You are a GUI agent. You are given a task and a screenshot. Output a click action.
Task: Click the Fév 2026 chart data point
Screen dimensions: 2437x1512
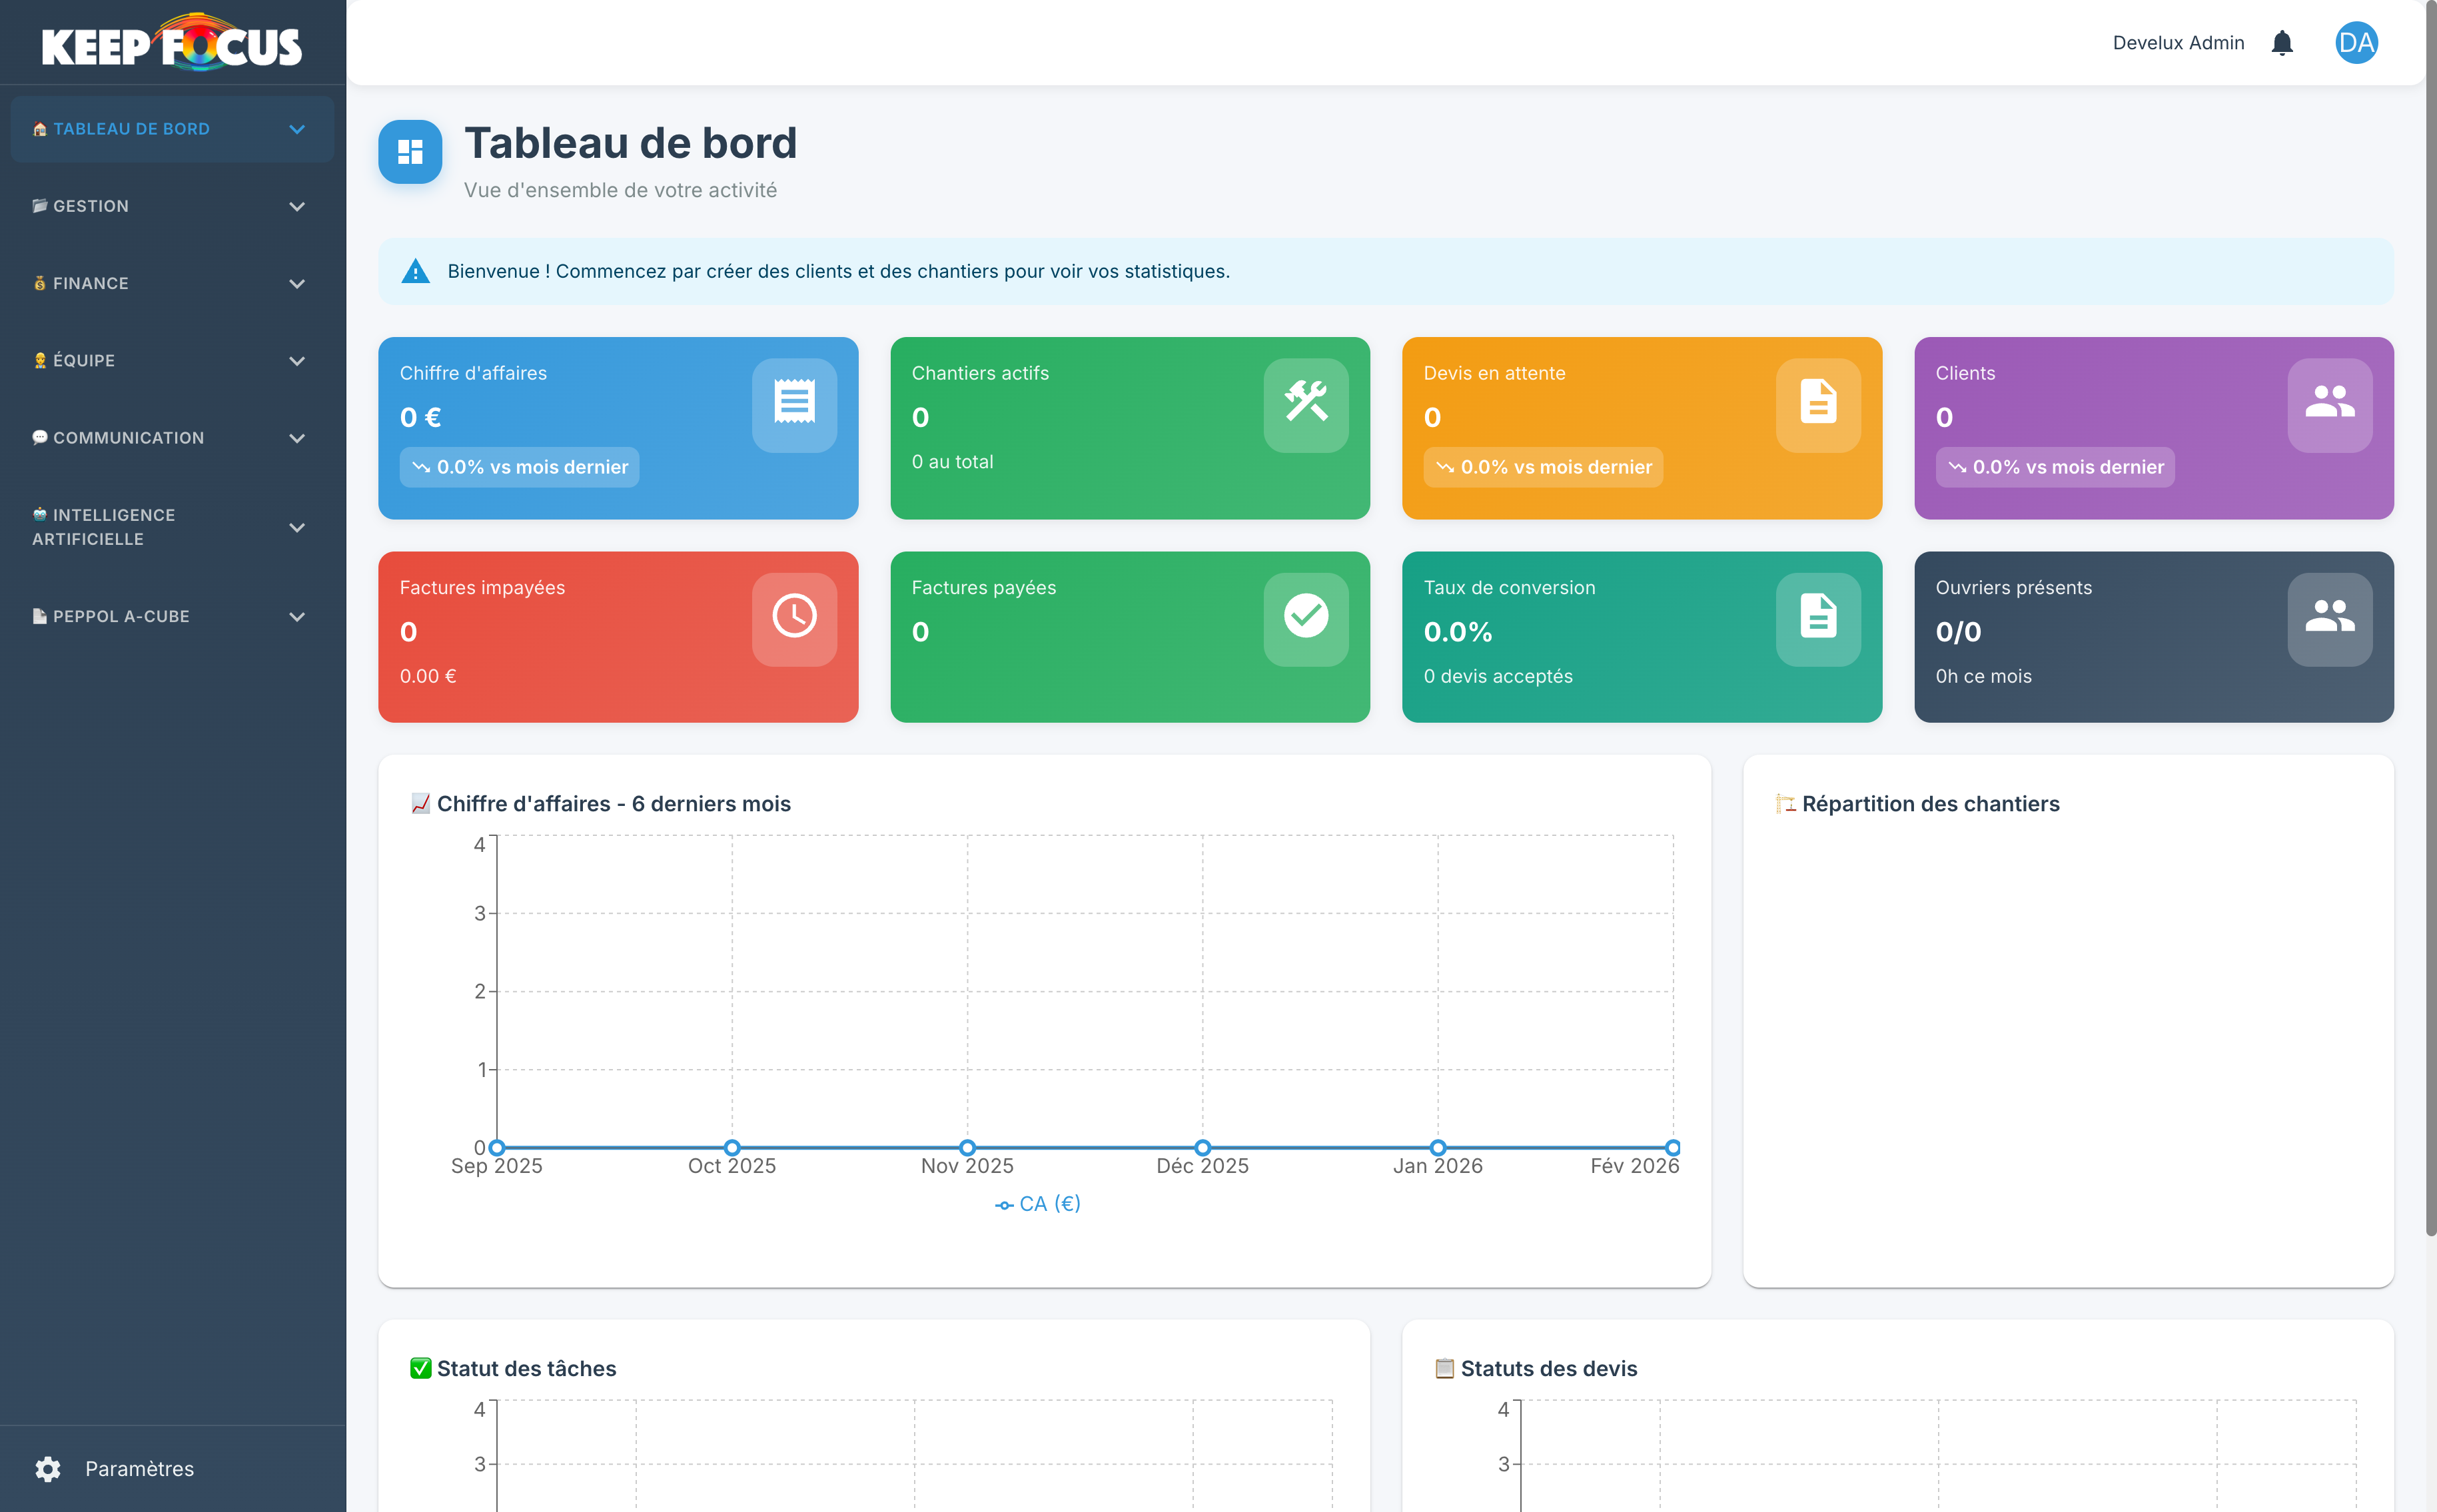pyautogui.click(x=1672, y=1147)
